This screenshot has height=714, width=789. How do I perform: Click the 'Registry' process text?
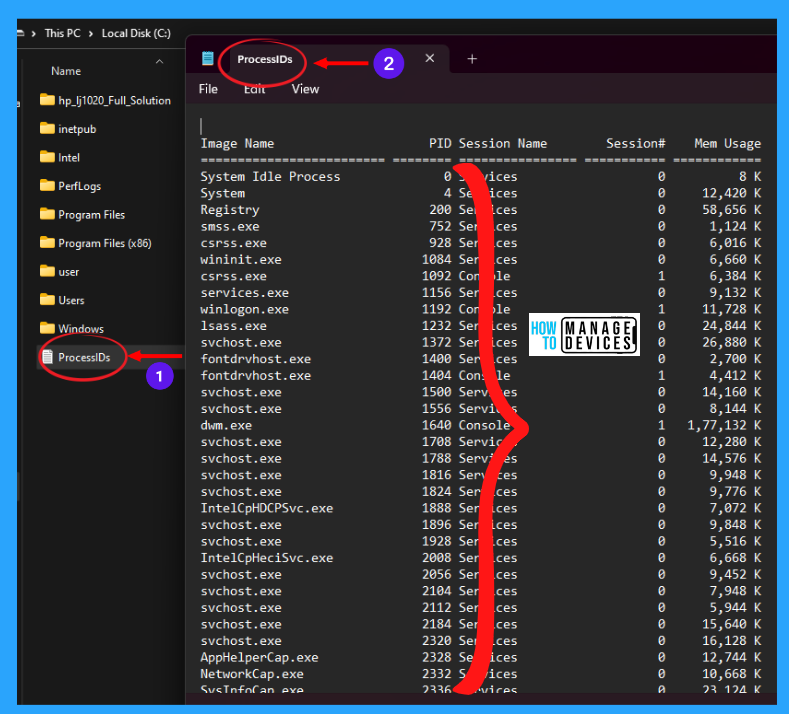[230, 210]
